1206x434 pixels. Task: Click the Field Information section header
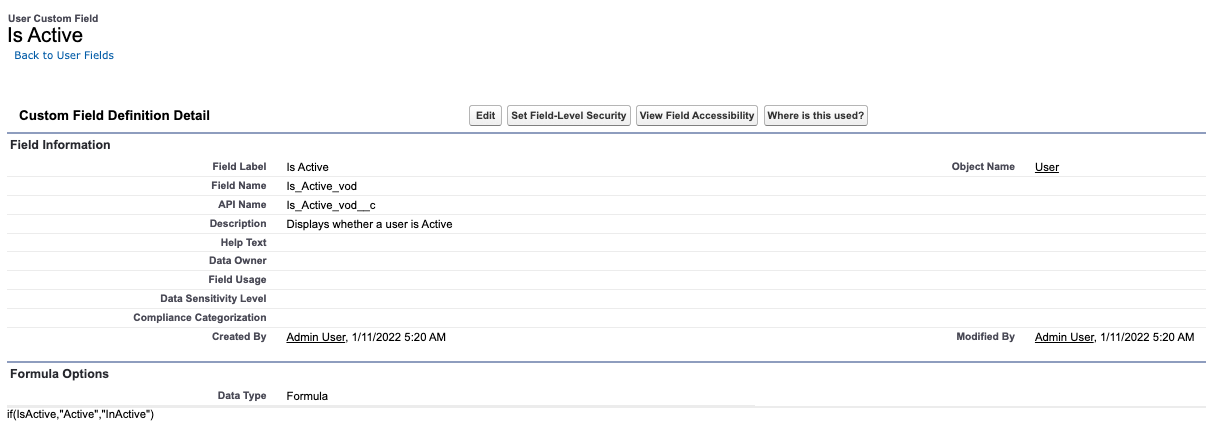click(x=60, y=145)
